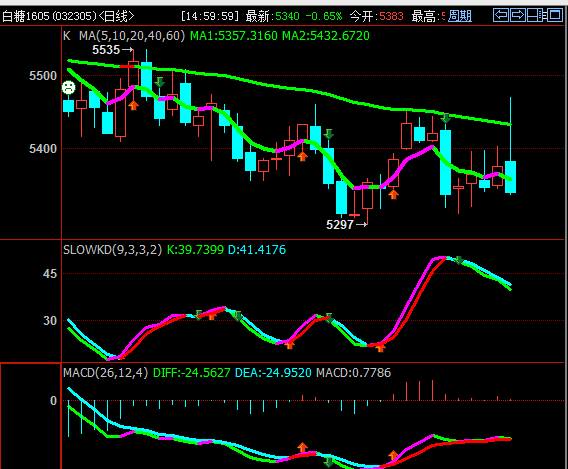The width and height of the screenshot is (568, 469).
Task: Select the 5400 price axis label
Action: [x=43, y=148]
